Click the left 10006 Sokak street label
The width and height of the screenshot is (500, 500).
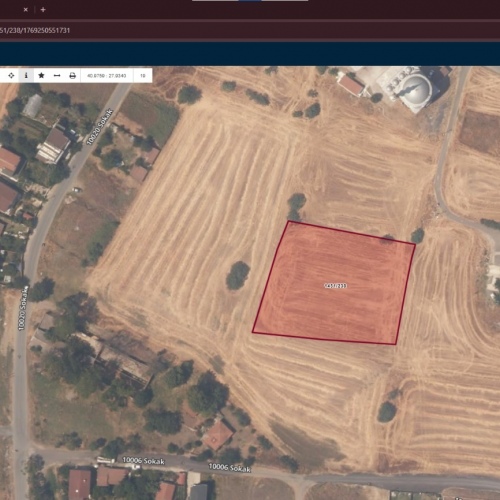(143, 461)
